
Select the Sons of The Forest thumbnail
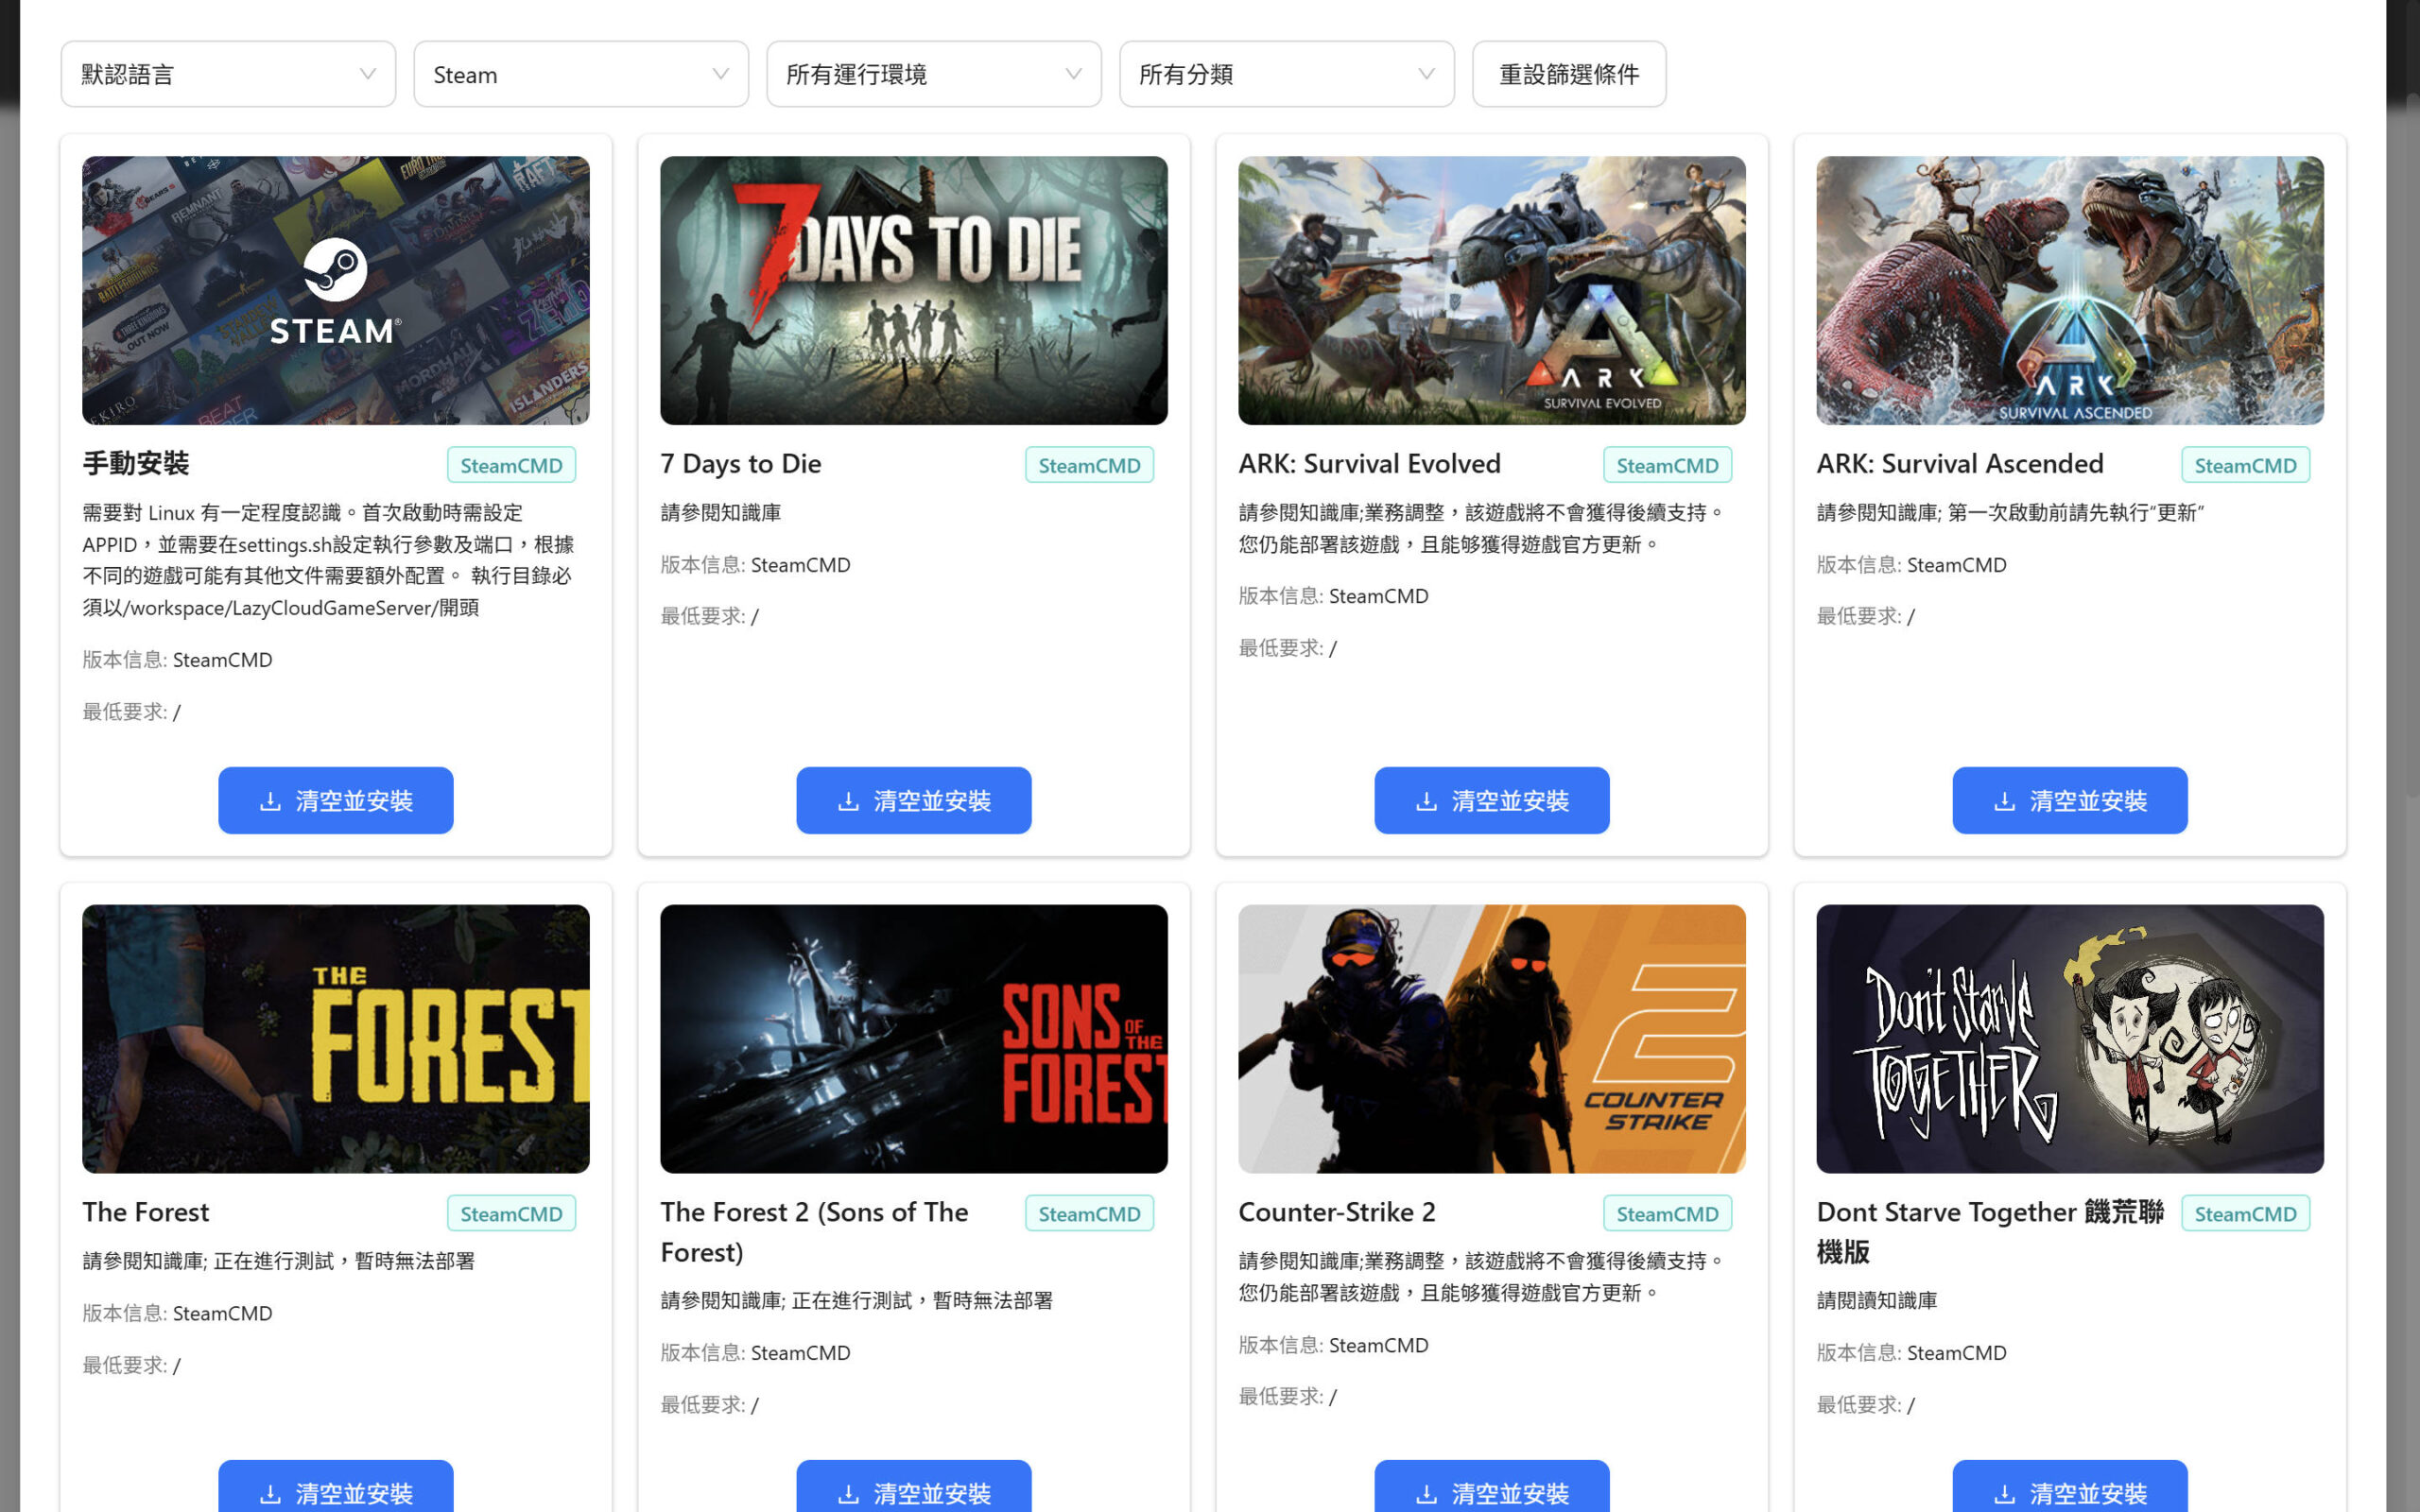(913, 1038)
